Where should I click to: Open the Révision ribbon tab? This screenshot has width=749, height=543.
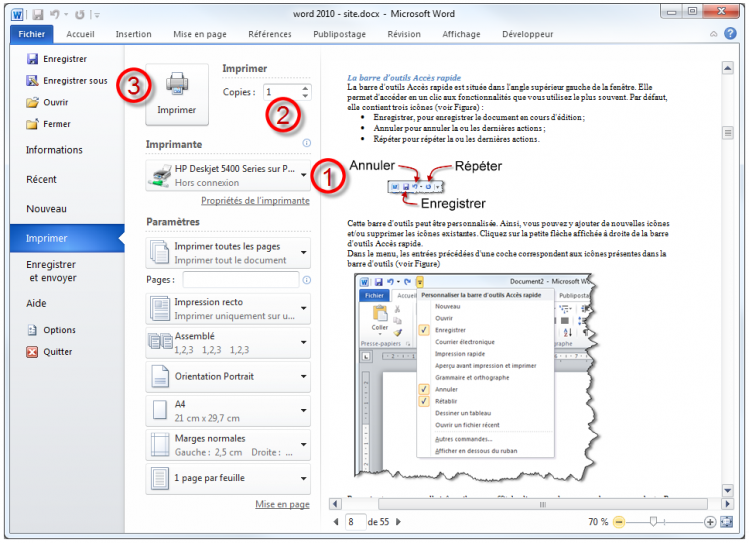pyautogui.click(x=404, y=33)
